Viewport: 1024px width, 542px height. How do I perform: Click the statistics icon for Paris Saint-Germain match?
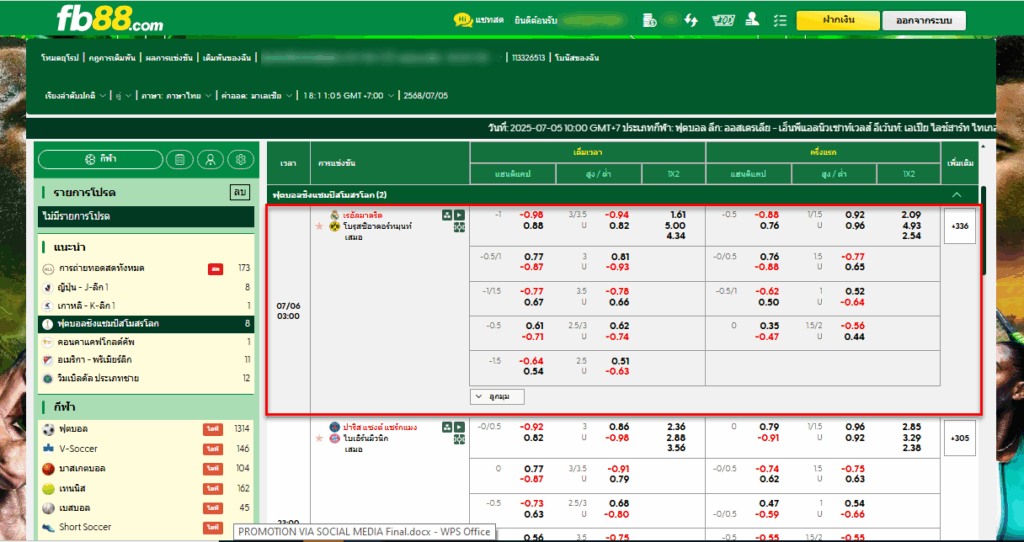pos(447,427)
